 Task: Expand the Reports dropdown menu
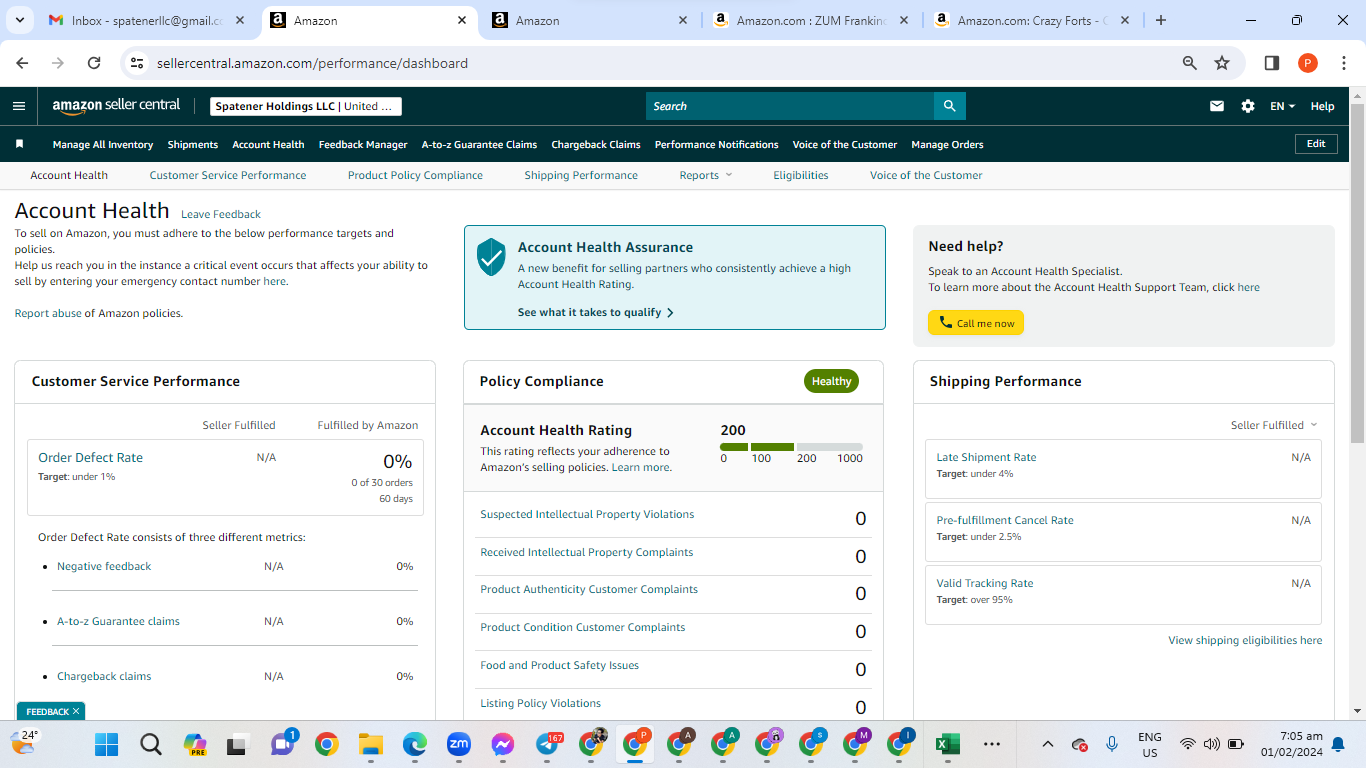coord(706,175)
